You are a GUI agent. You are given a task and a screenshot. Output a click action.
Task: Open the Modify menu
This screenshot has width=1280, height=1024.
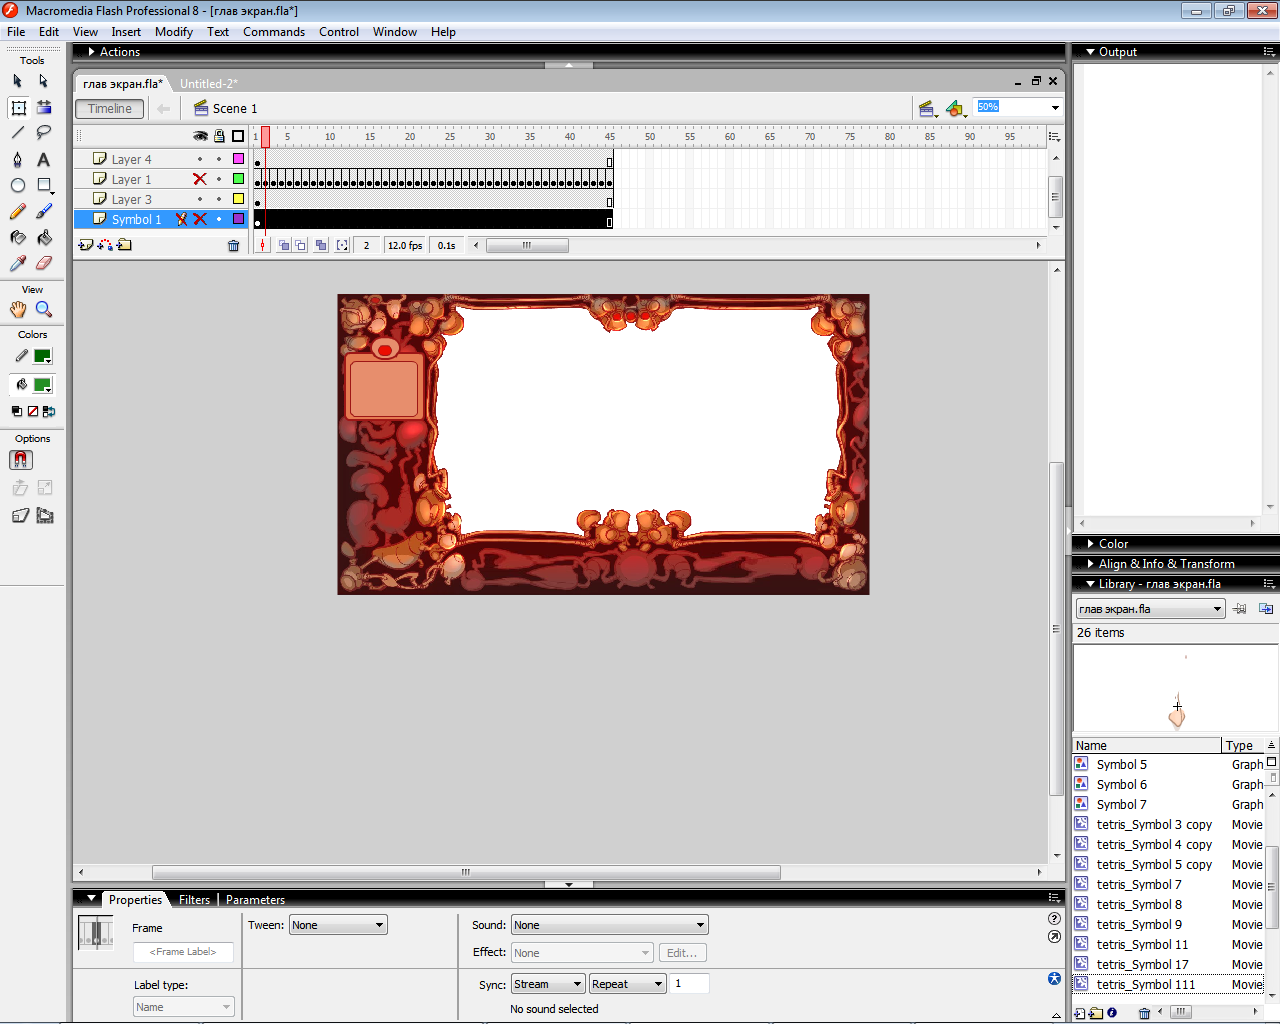(x=174, y=32)
